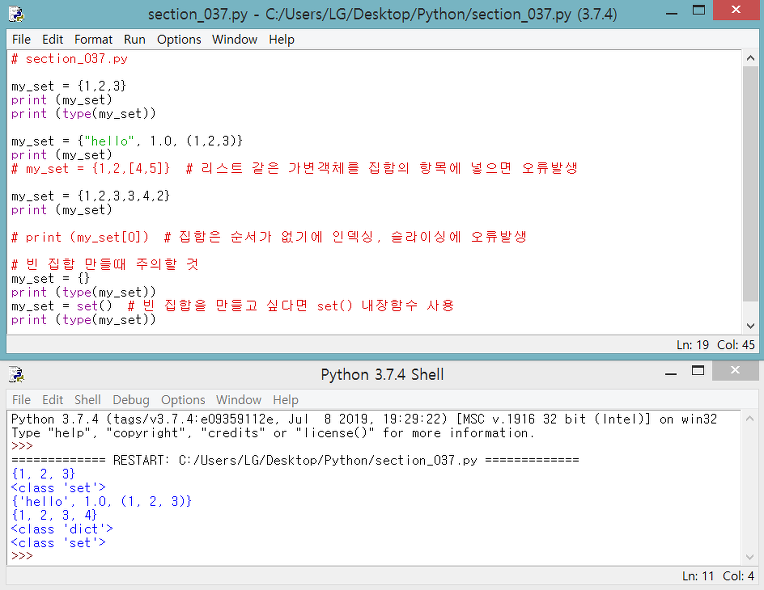The image size is (764, 590).
Task: Click the IDLE icon in Shell title bar
Action: [x=17, y=374]
